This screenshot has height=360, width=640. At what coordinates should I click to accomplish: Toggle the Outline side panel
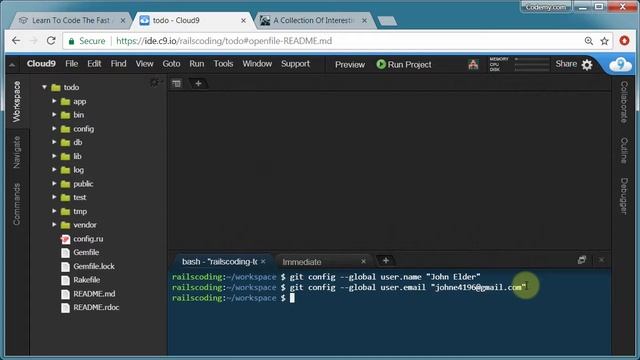click(624, 150)
